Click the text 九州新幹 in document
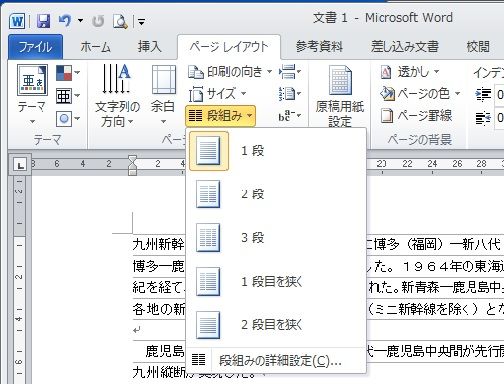 click(x=159, y=244)
